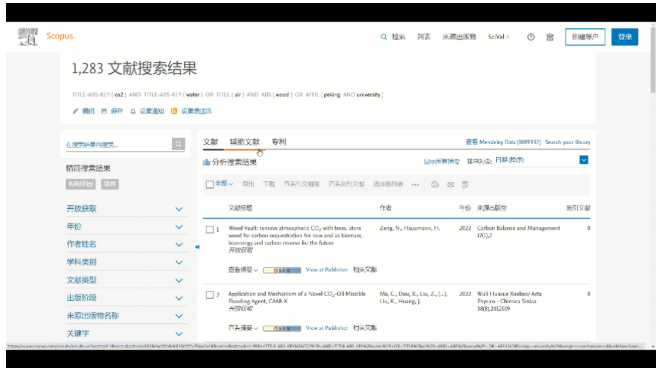Open the sort-by dropdown arrow
The width and height of the screenshot is (660, 368).
coord(583,160)
